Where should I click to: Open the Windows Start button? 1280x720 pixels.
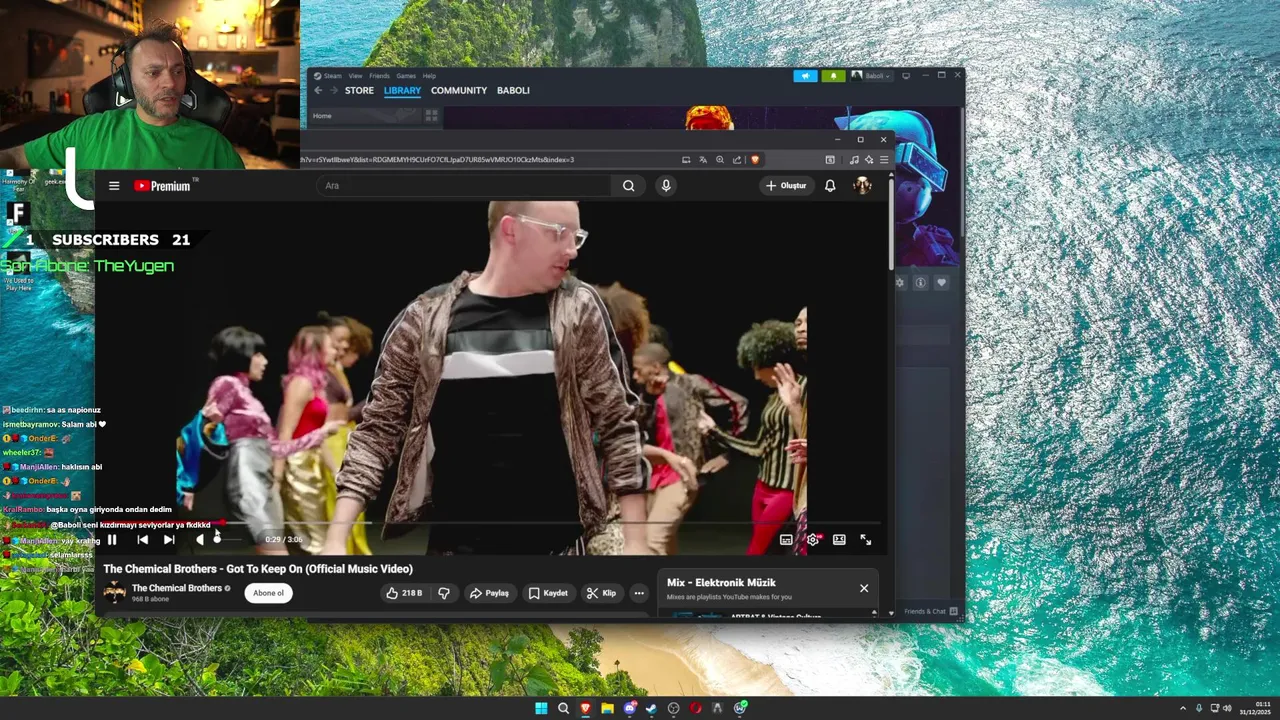[541, 708]
